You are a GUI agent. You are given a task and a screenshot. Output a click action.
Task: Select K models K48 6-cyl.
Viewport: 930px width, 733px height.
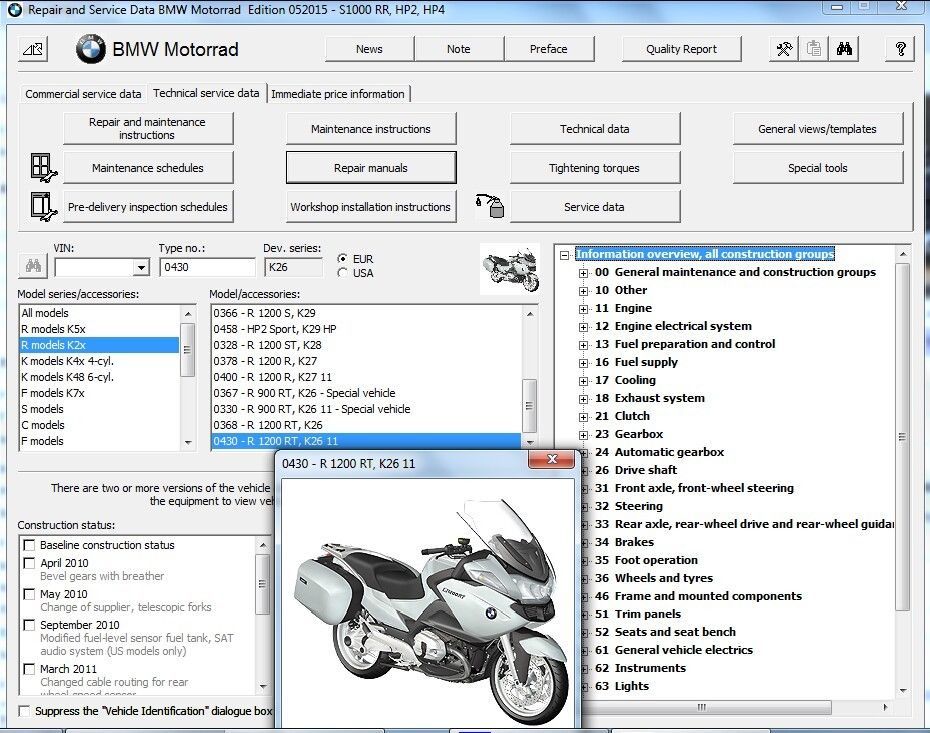pyautogui.click(x=99, y=377)
